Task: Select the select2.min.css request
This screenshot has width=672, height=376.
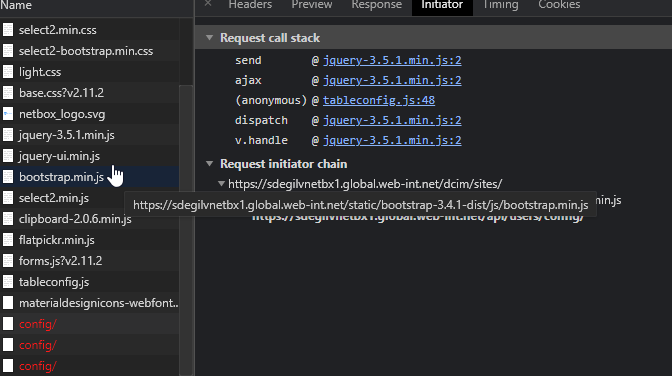Action: (90, 30)
